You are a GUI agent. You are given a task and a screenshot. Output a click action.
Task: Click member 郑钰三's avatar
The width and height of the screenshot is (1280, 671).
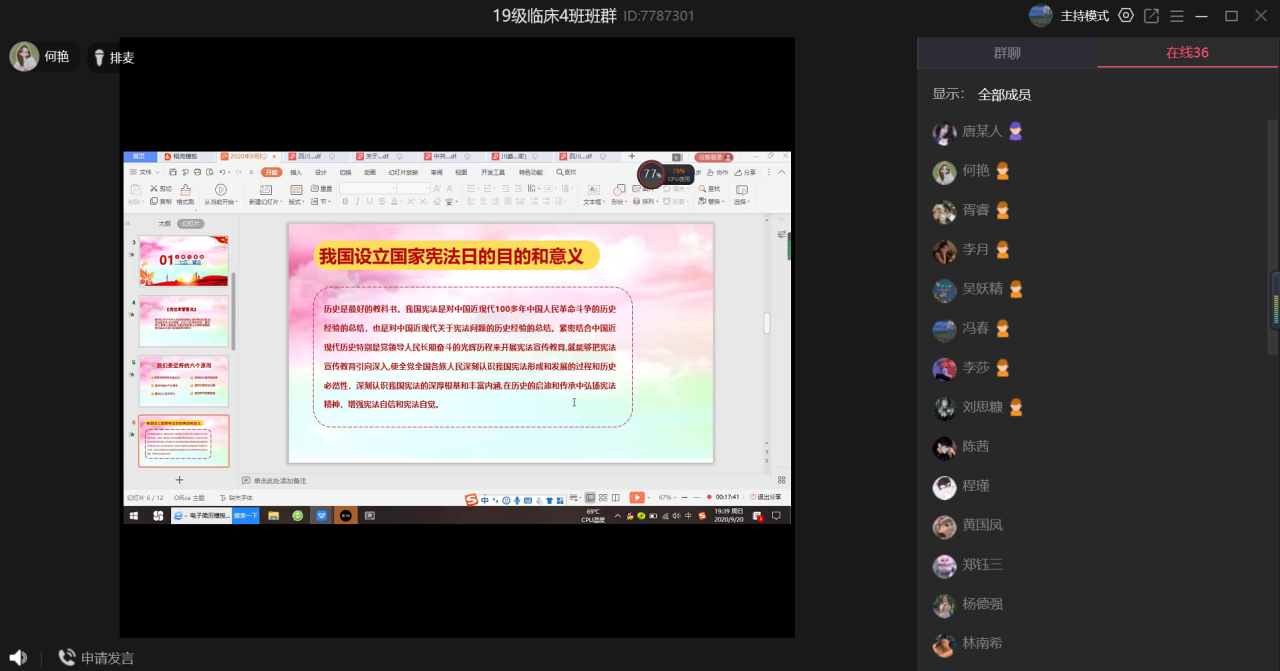click(x=944, y=566)
